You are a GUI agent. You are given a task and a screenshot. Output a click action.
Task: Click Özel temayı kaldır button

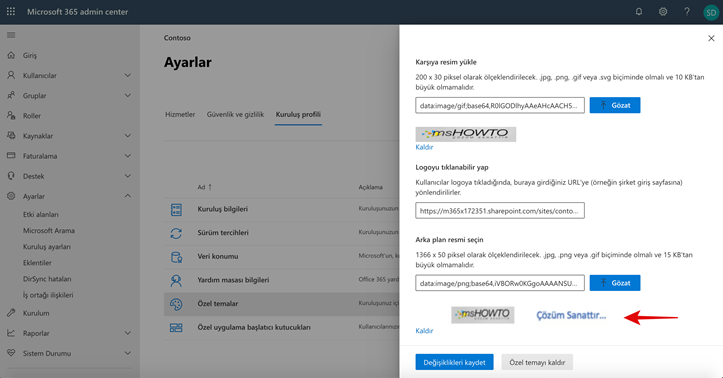(x=537, y=362)
